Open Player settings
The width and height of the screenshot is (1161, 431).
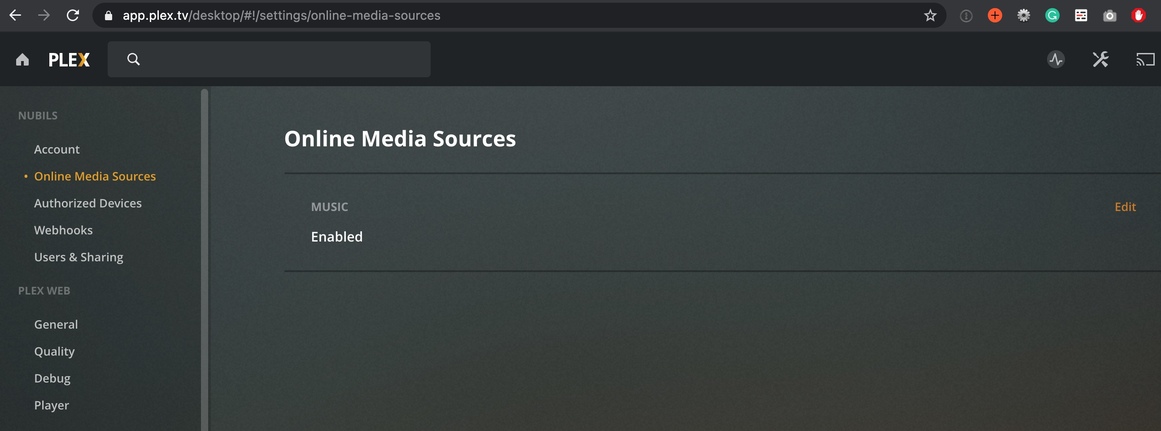coord(51,405)
